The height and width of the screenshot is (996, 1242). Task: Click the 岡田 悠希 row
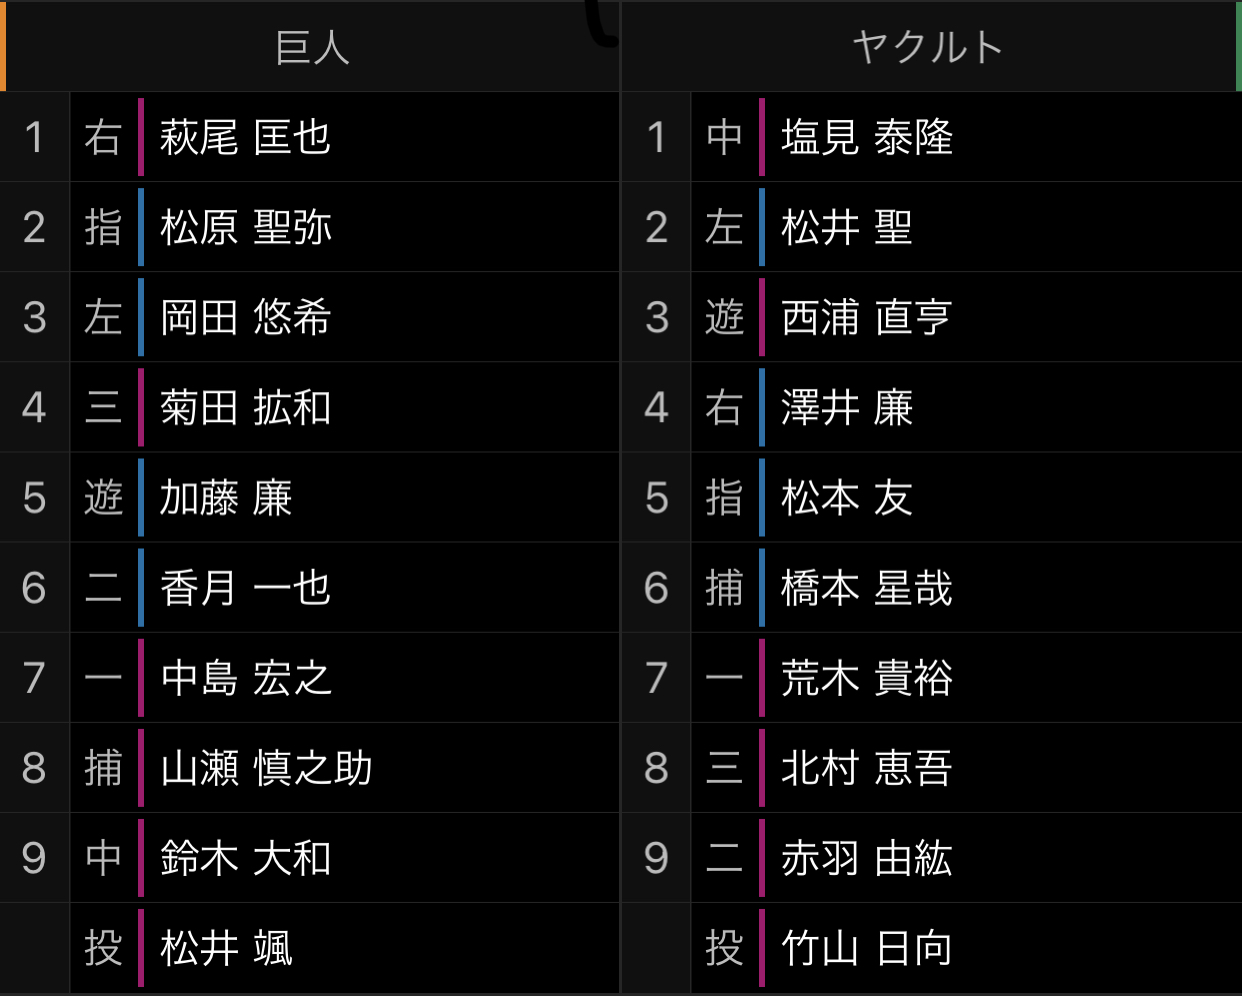310,317
